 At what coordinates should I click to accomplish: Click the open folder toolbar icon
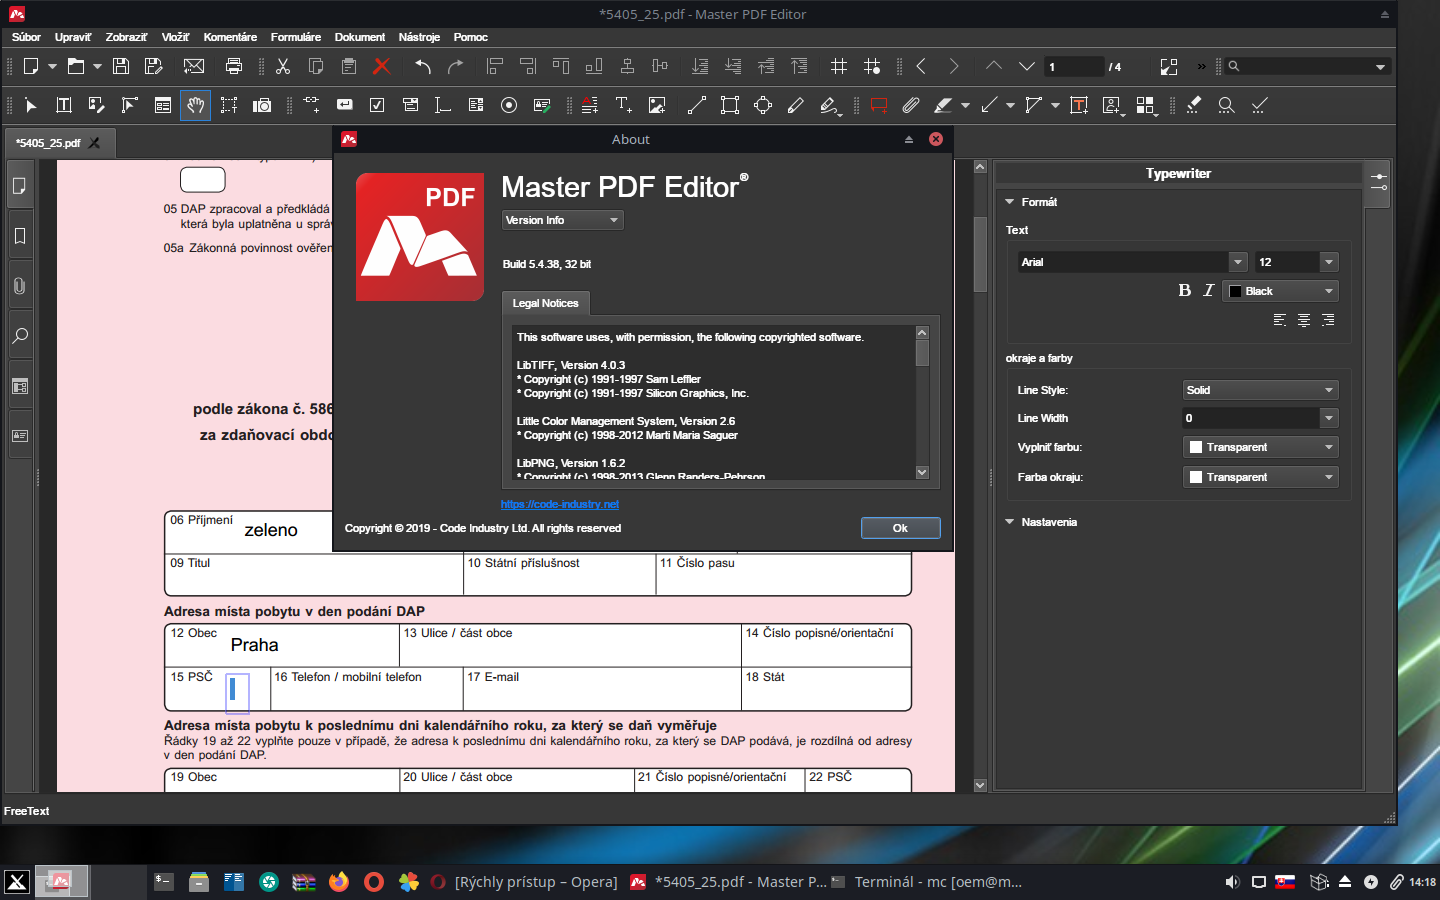point(76,66)
